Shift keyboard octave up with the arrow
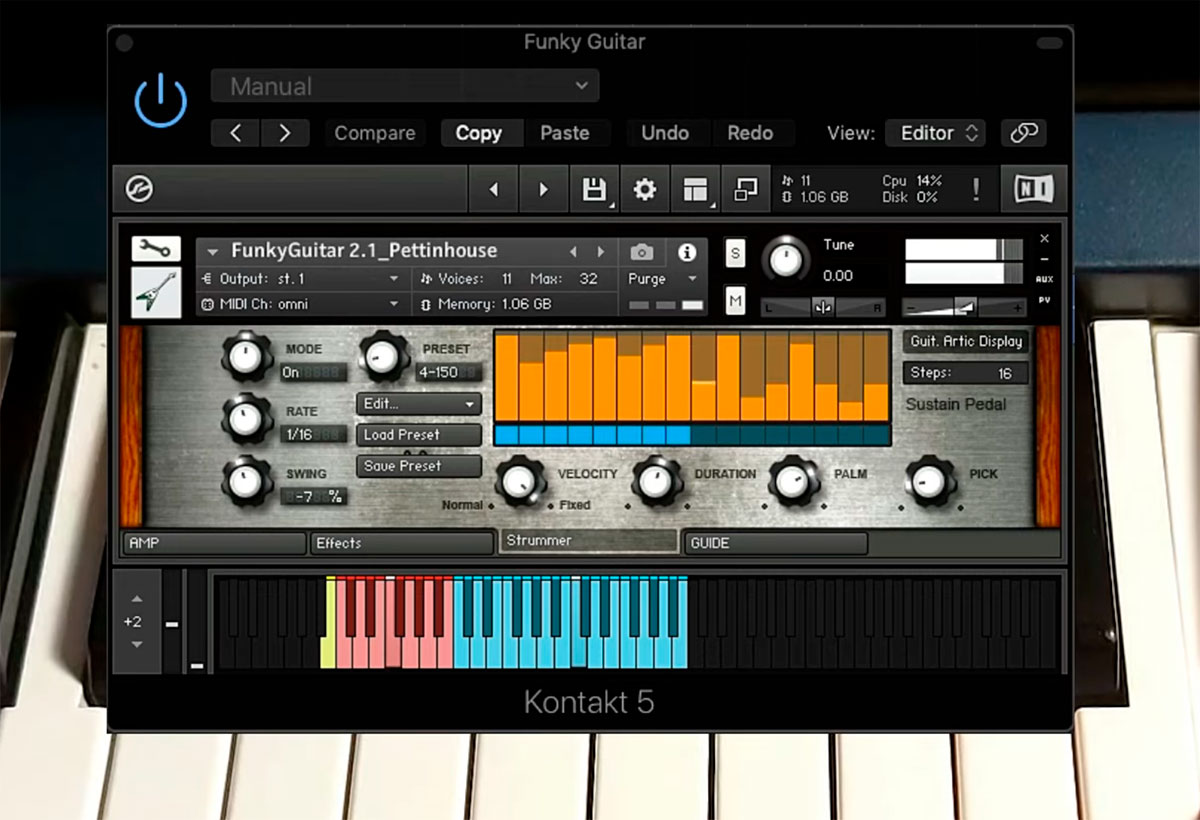Viewport: 1200px width, 820px height. tap(137, 599)
